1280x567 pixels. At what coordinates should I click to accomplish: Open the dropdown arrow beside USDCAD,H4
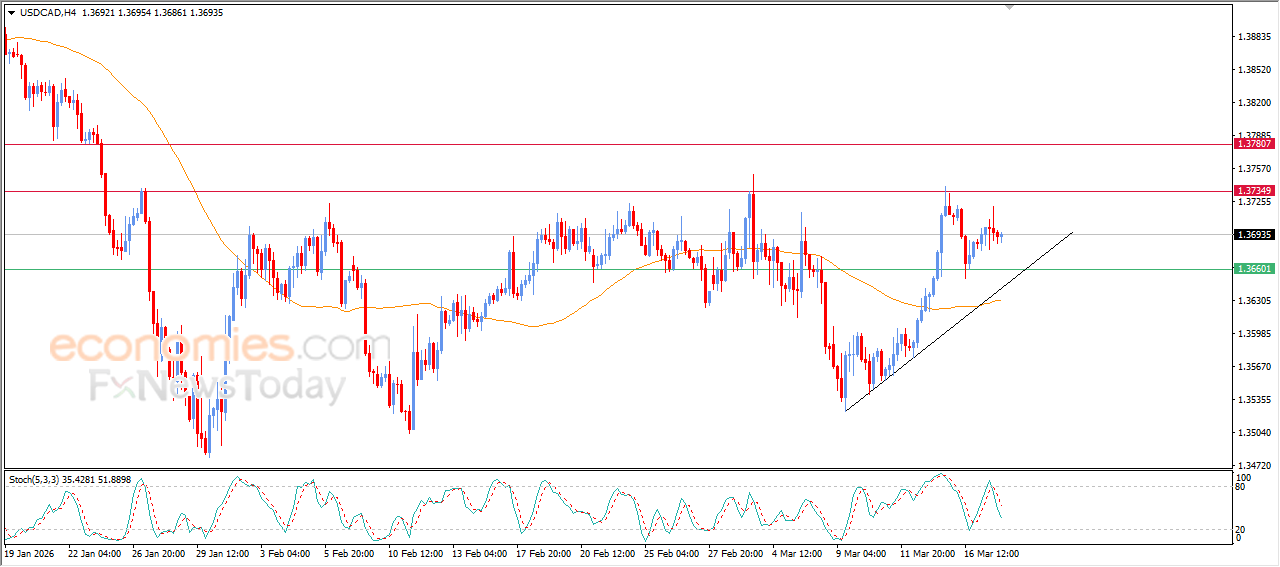11,13
